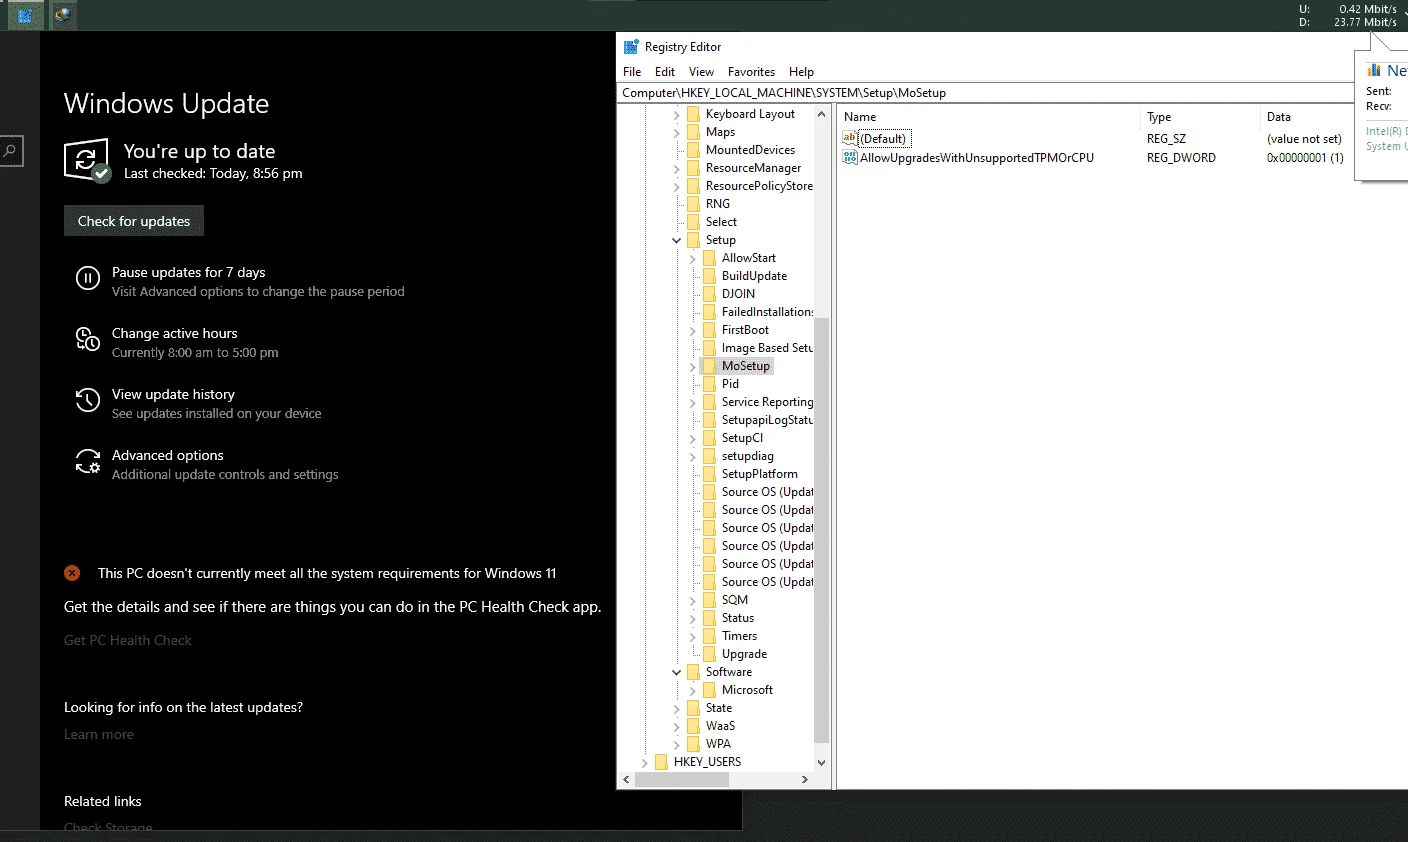Expand the ResourceManager key
The height and width of the screenshot is (842, 1408).
point(677,168)
